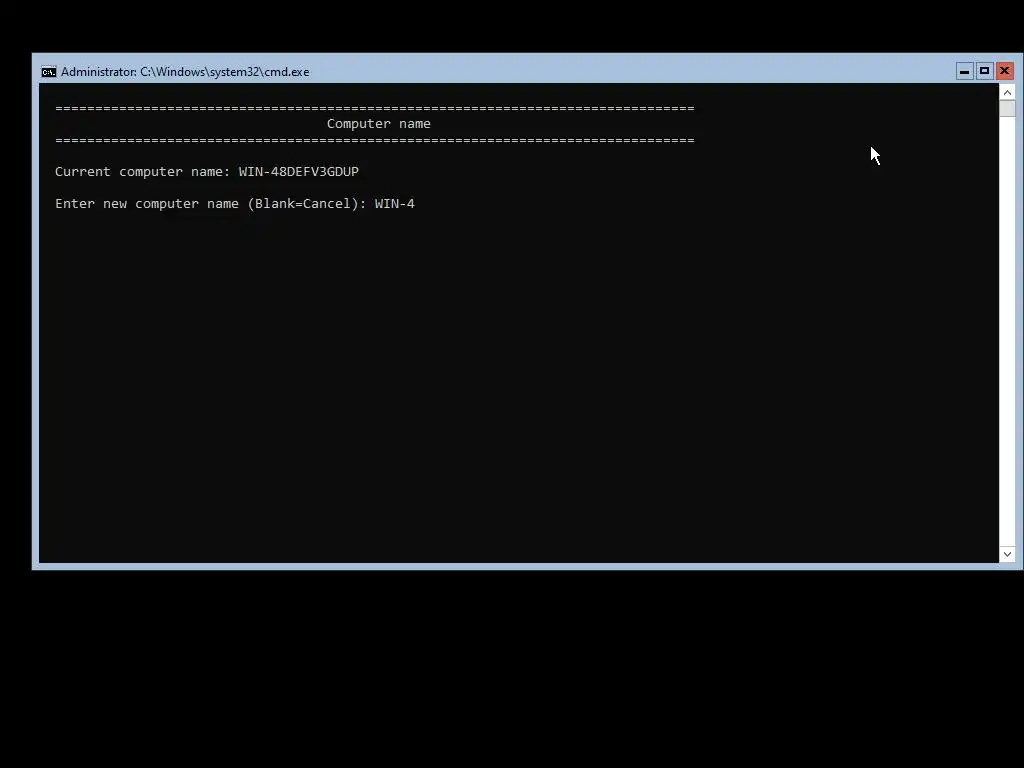Maximize the Administrator cmd.exe window
Screen dimensions: 1024x768
click(985, 71)
